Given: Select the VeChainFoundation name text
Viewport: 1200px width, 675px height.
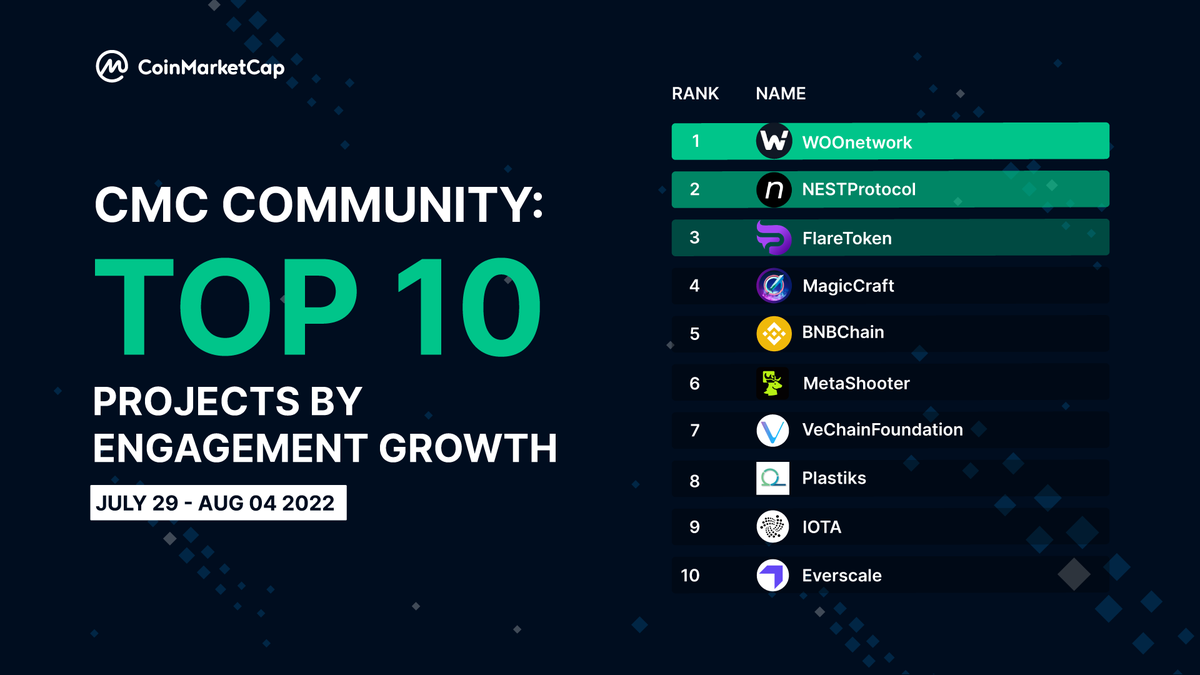Looking at the screenshot, I should pos(882,430).
